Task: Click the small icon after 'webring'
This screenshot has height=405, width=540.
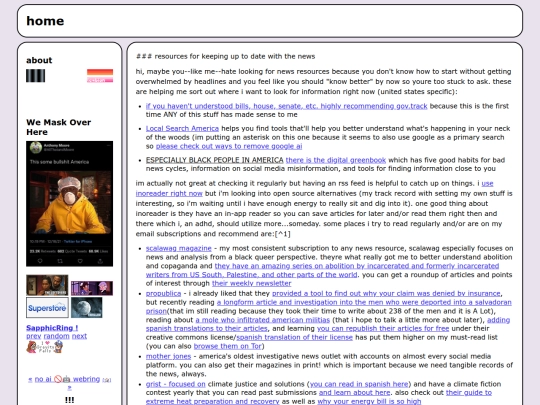Action: coord(107,380)
